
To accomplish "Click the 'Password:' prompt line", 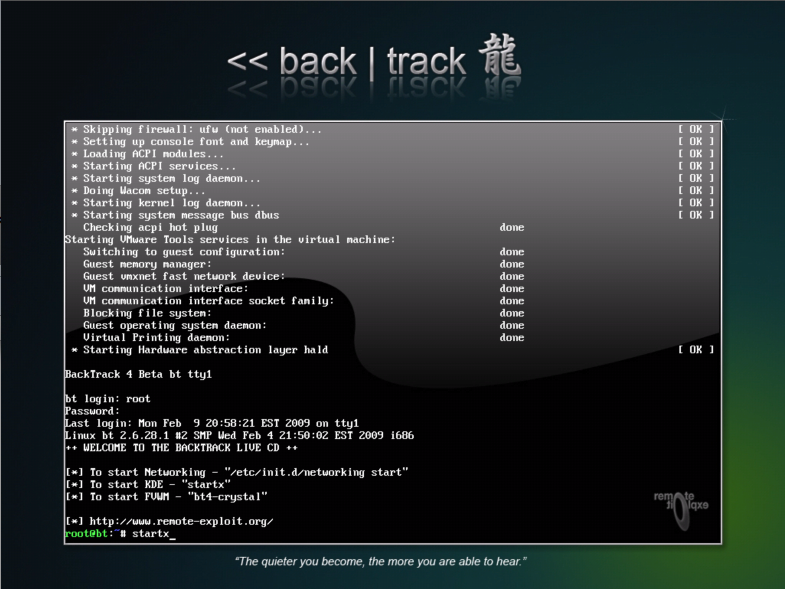I will tap(93, 411).
